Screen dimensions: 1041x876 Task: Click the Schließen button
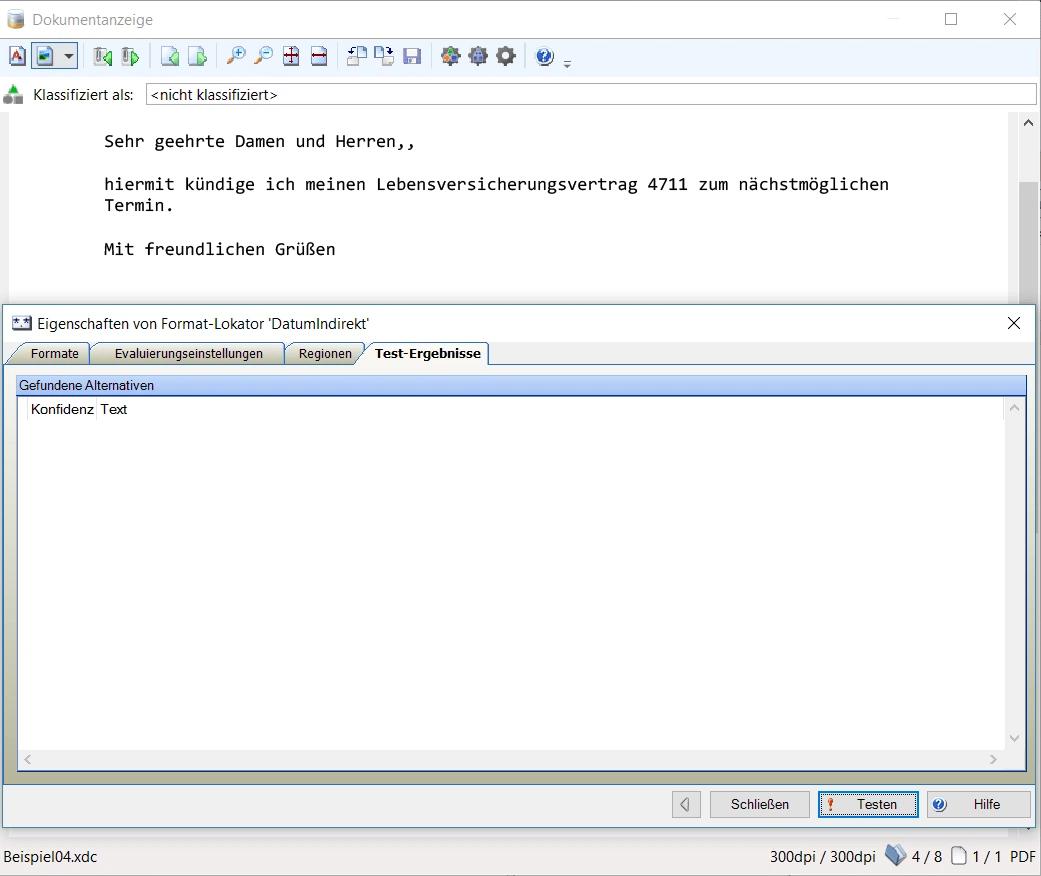point(759,804)
